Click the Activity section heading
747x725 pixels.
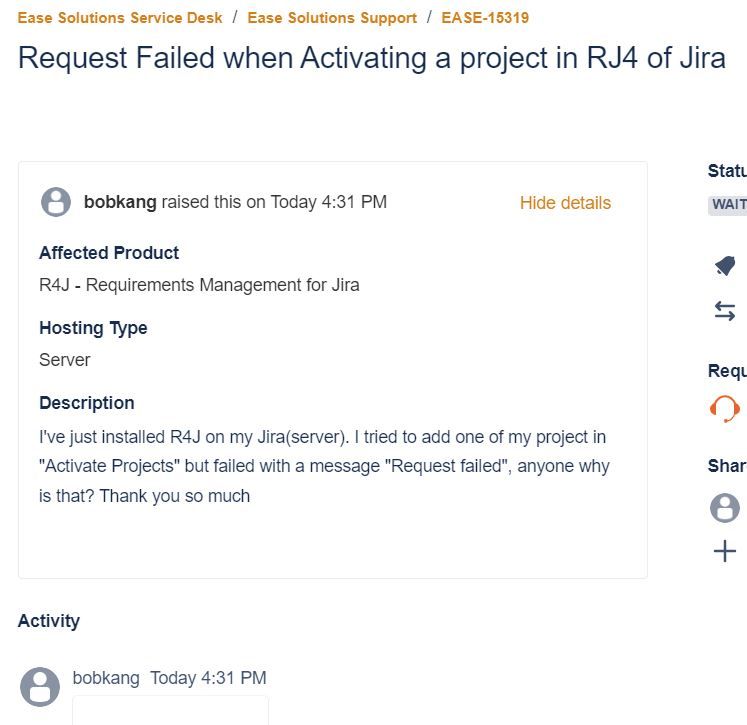[49, 621]
